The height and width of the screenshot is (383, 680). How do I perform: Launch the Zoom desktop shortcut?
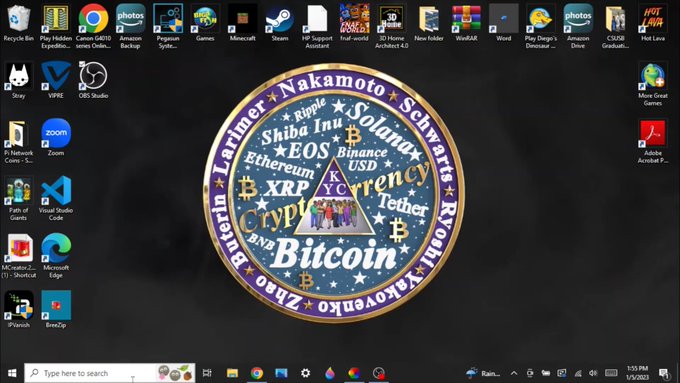pos(56,137)
